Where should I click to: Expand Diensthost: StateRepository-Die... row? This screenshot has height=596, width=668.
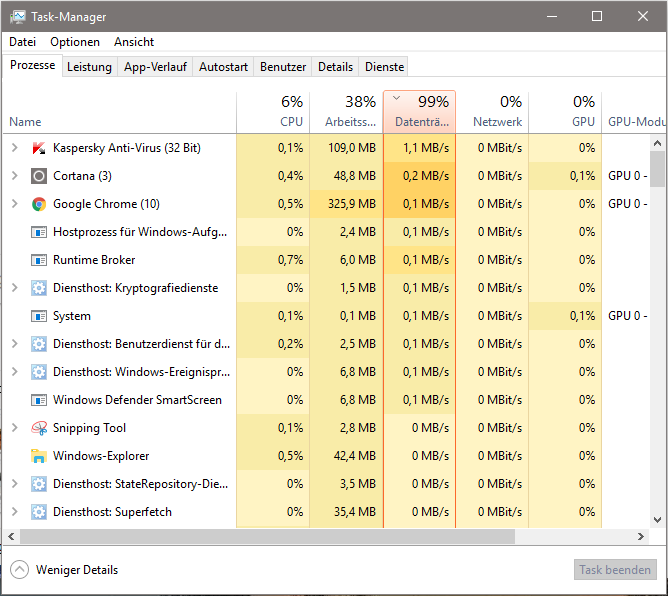14,484
